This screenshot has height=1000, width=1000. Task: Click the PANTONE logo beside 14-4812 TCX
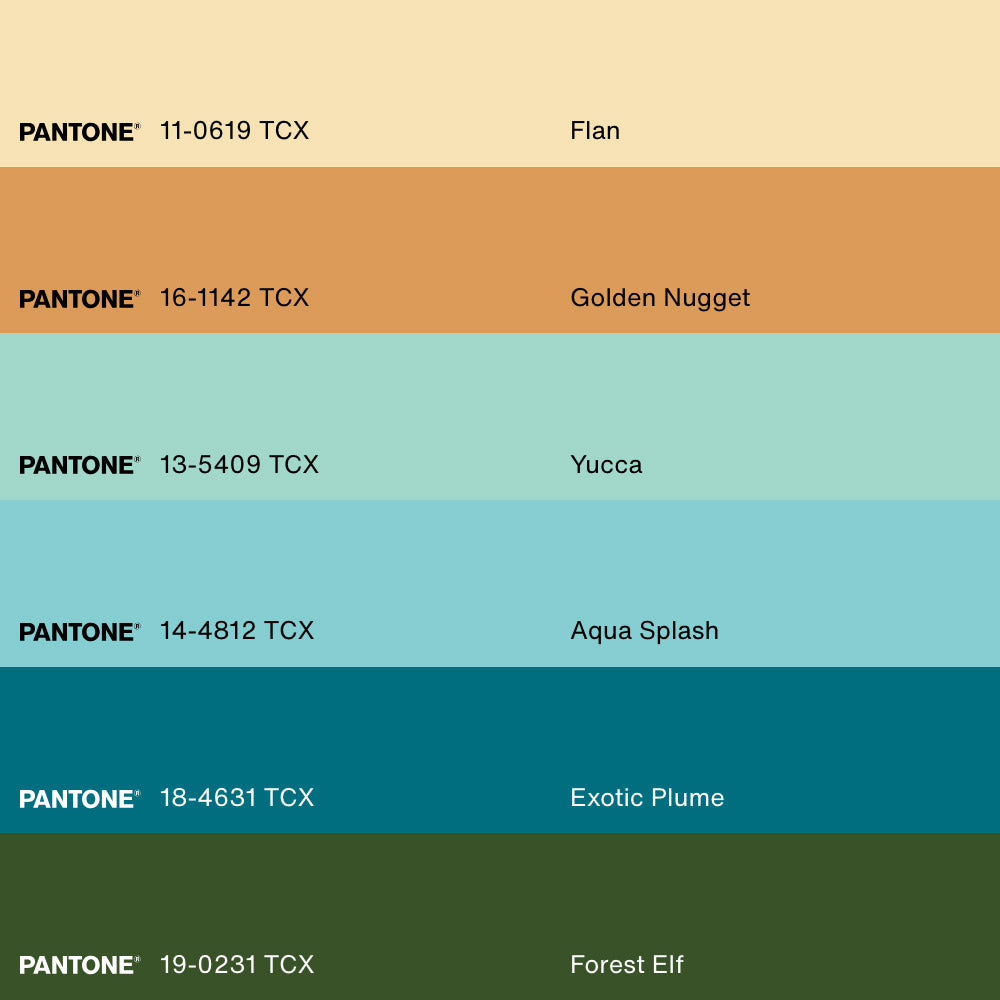point(79,632)
